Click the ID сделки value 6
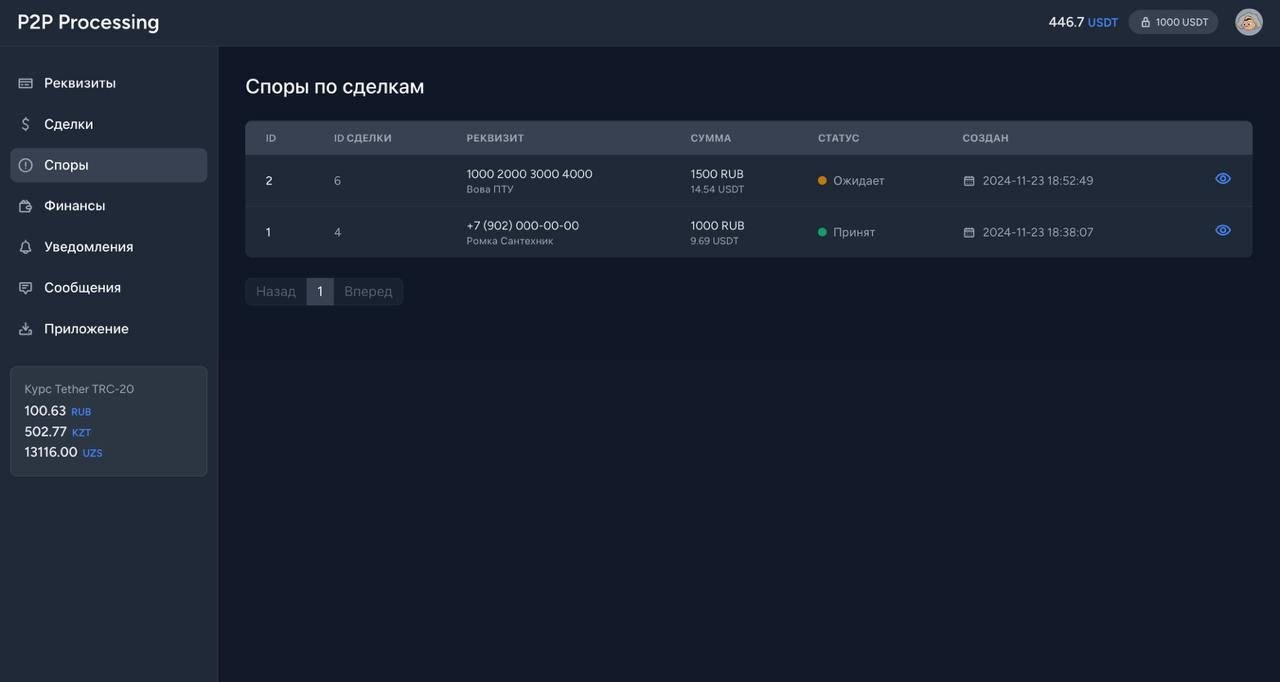 click(x=337, y=181)
